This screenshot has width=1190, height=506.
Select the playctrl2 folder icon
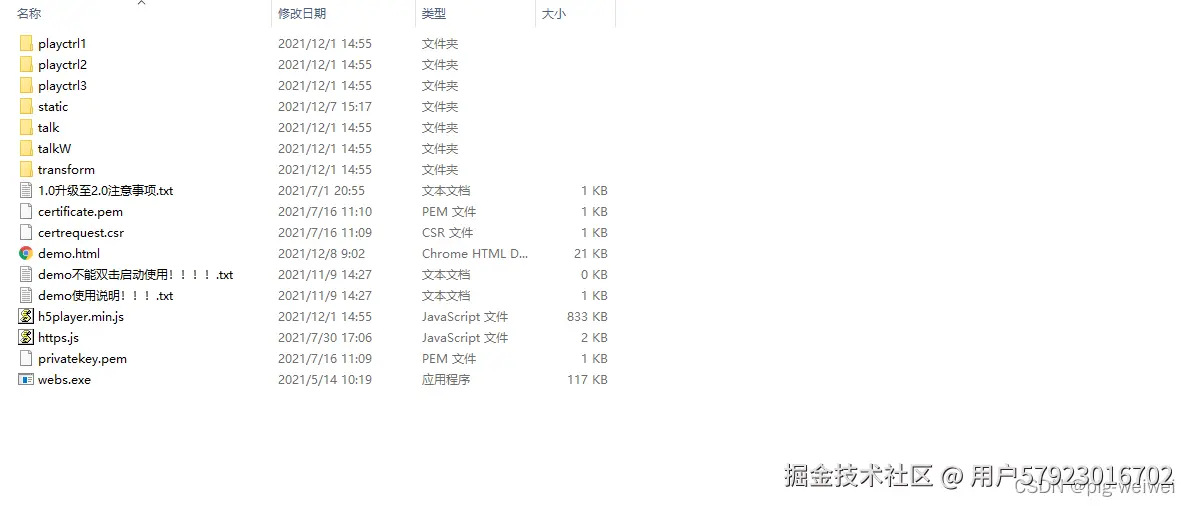pos(26,64)
